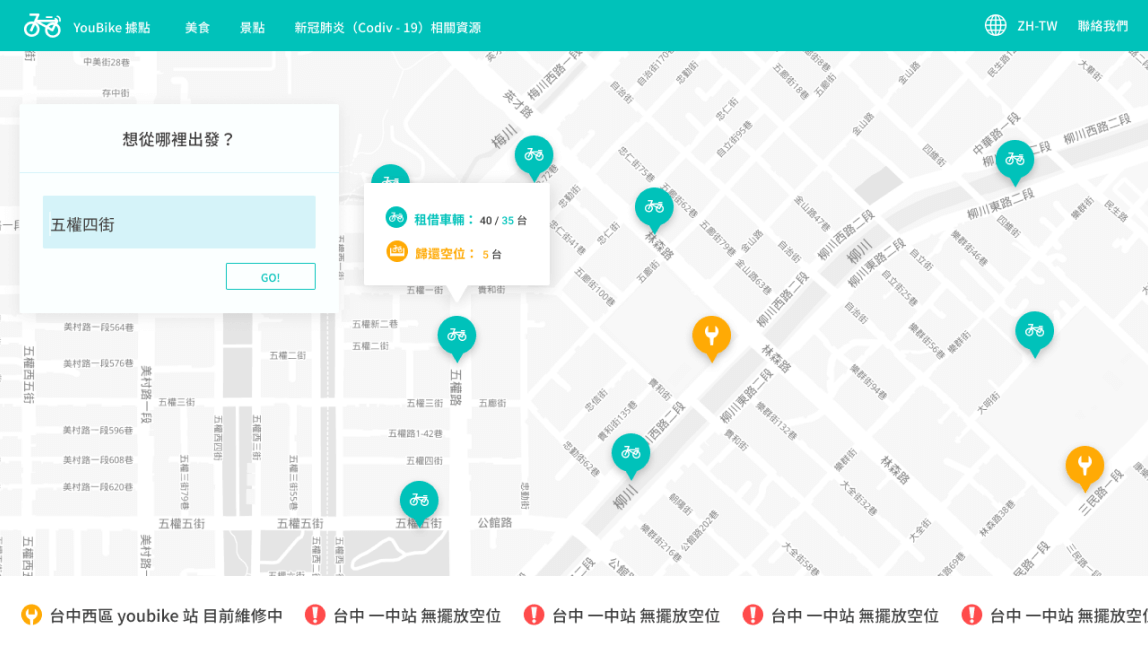Click the second red alert icon in ticker
The image size is (1148, 646).
click(x=534, y=615)
